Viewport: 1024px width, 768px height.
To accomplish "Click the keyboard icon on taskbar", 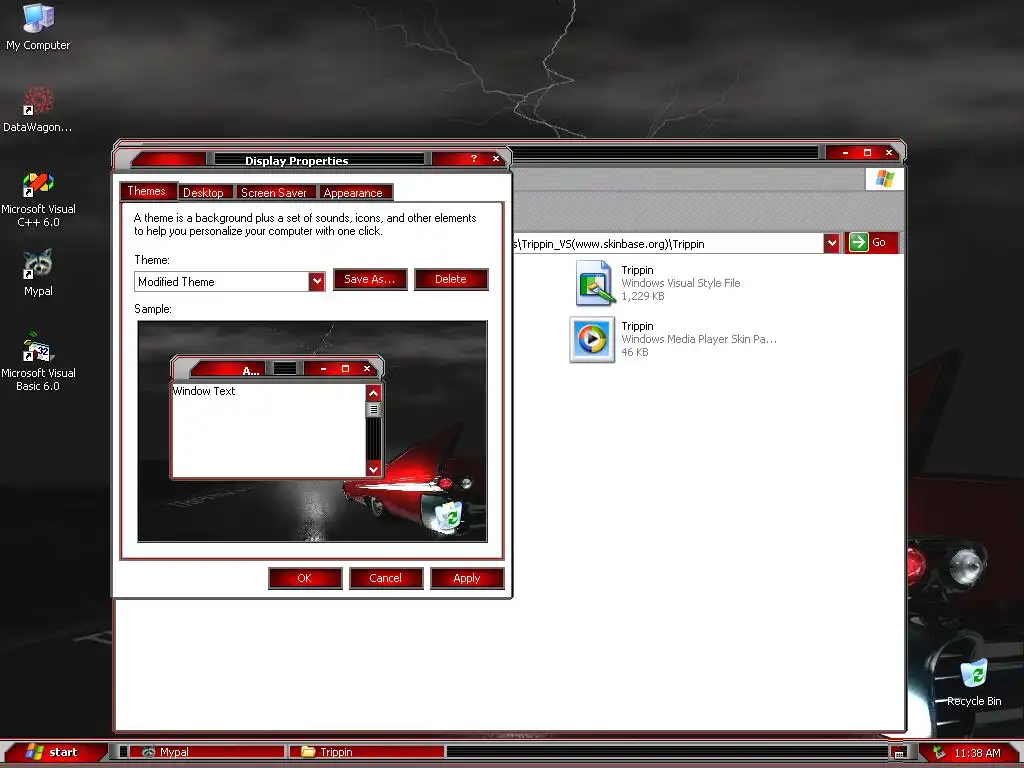I will (899, 754).
